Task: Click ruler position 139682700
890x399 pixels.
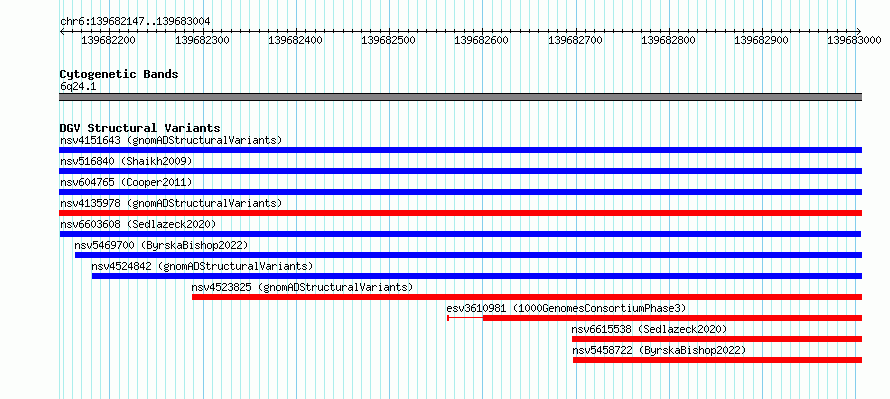Action: click(x=575, y=40)
